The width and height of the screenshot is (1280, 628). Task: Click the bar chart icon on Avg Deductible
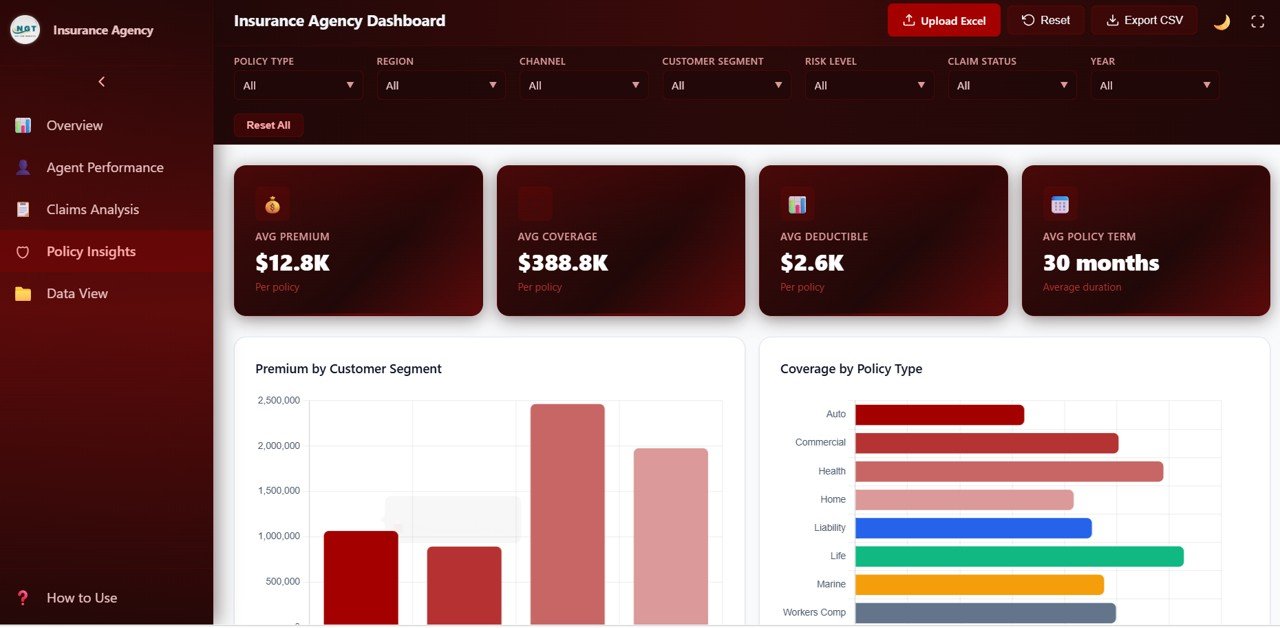click(797, 204)
